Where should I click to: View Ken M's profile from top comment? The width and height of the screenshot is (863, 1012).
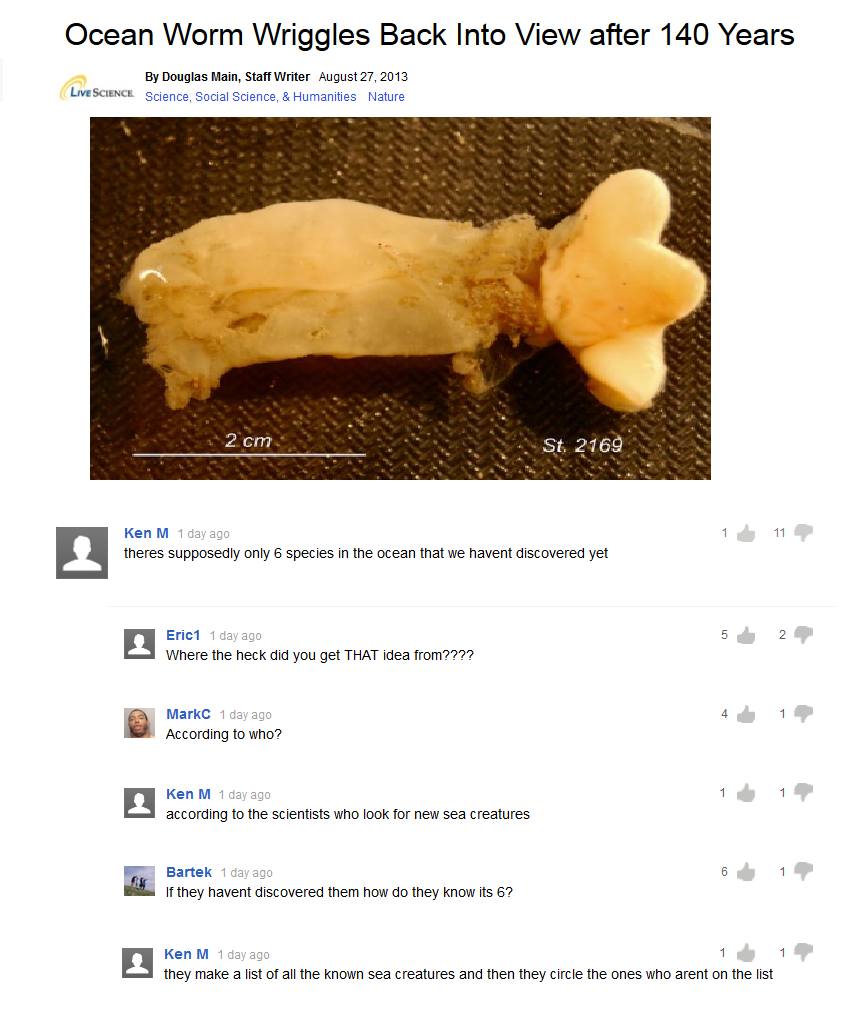pyautogui.click(x=146, y=533)
